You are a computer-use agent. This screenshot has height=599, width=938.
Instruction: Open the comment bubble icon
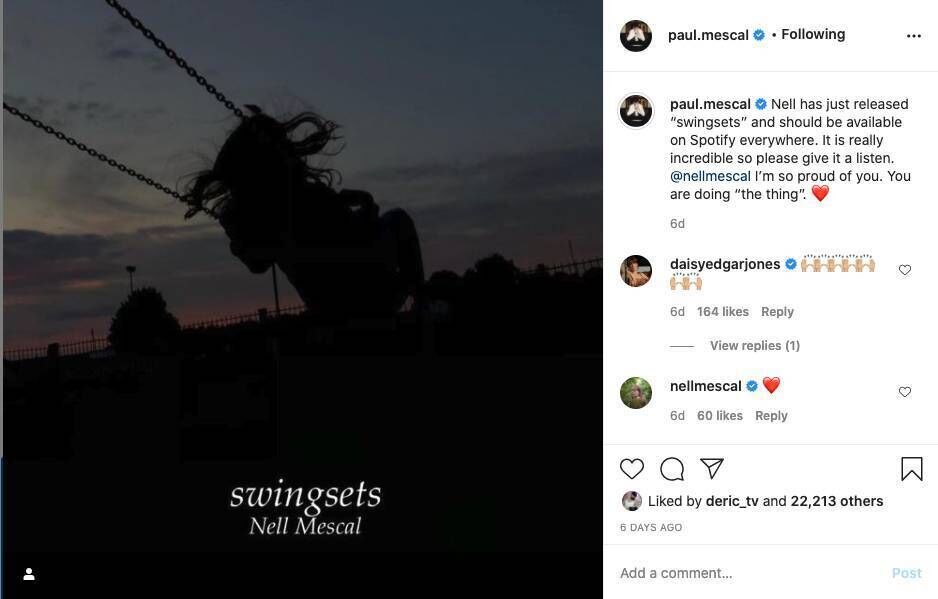pyautogui.click(x=672, y=468)
